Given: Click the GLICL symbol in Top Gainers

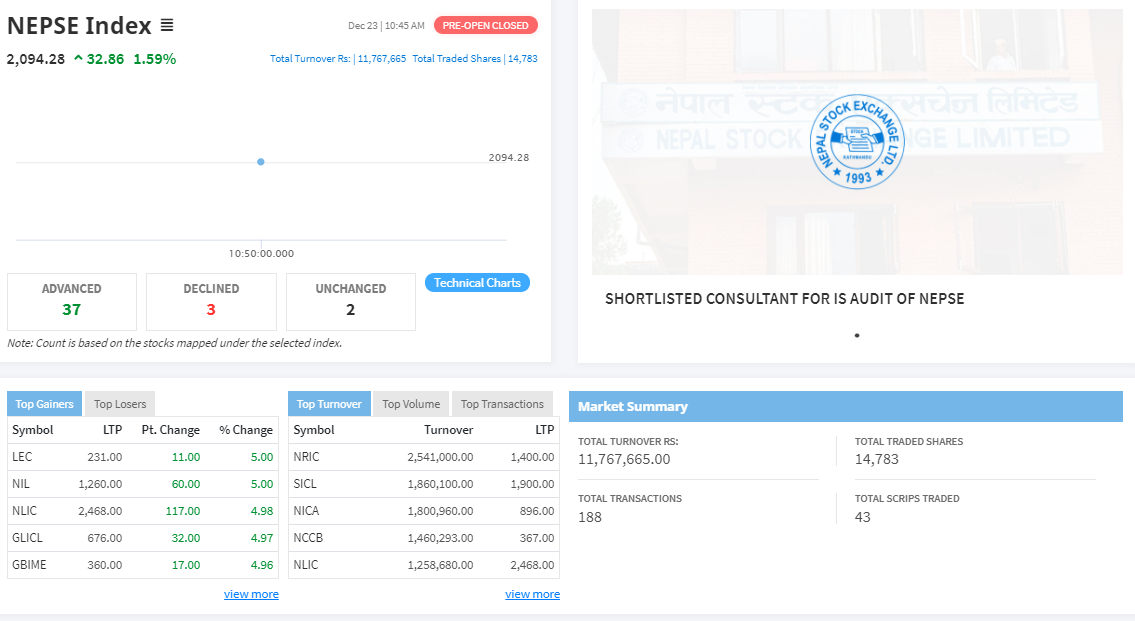Looking at the screenshot, I should click(28, 538).
